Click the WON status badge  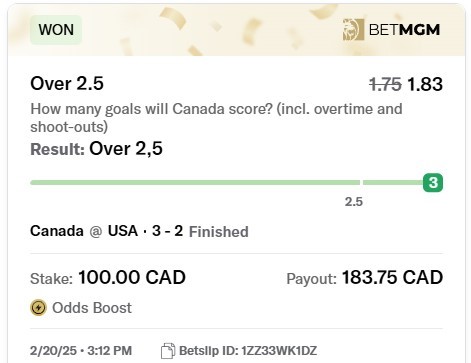coord(56,30)
